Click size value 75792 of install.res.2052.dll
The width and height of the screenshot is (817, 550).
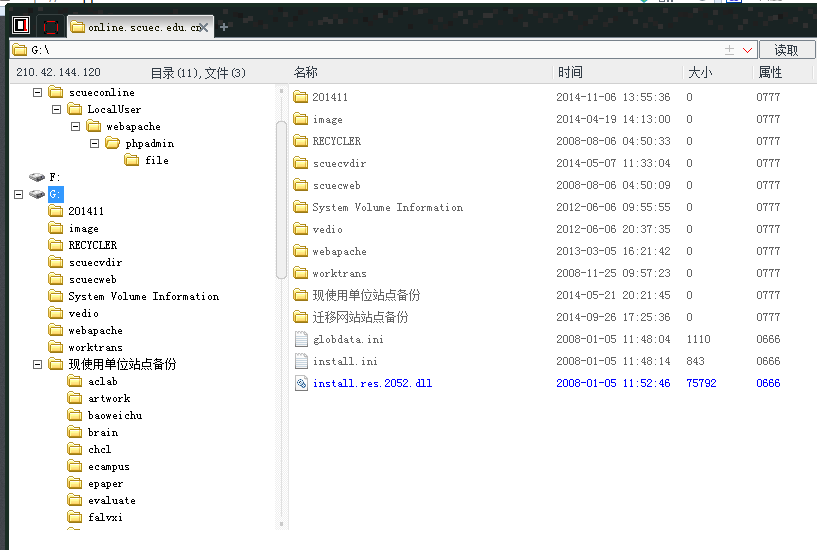pyautogui.click(x=701, y=383)
